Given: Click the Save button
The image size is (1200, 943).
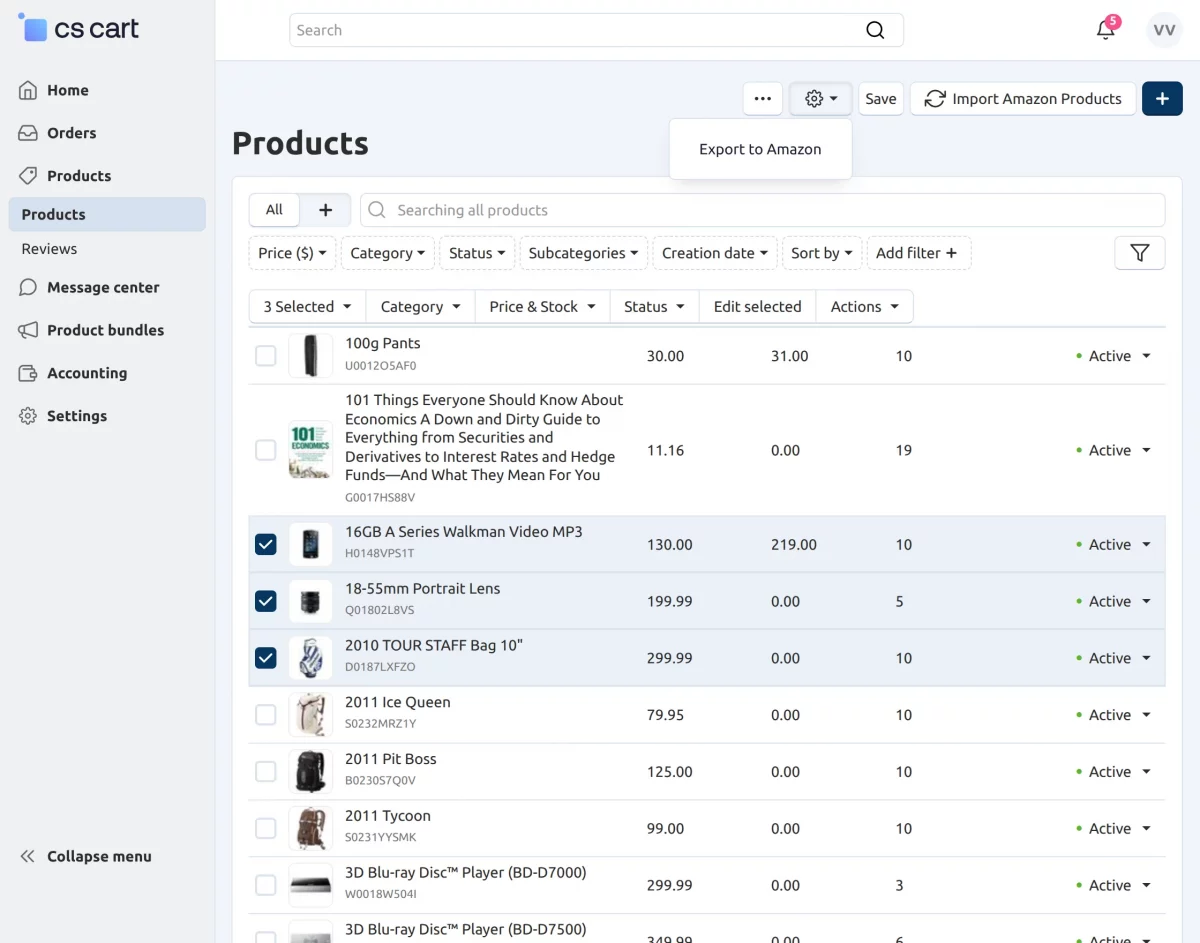Looking at the screenshot, I should [x=881, y=99].
